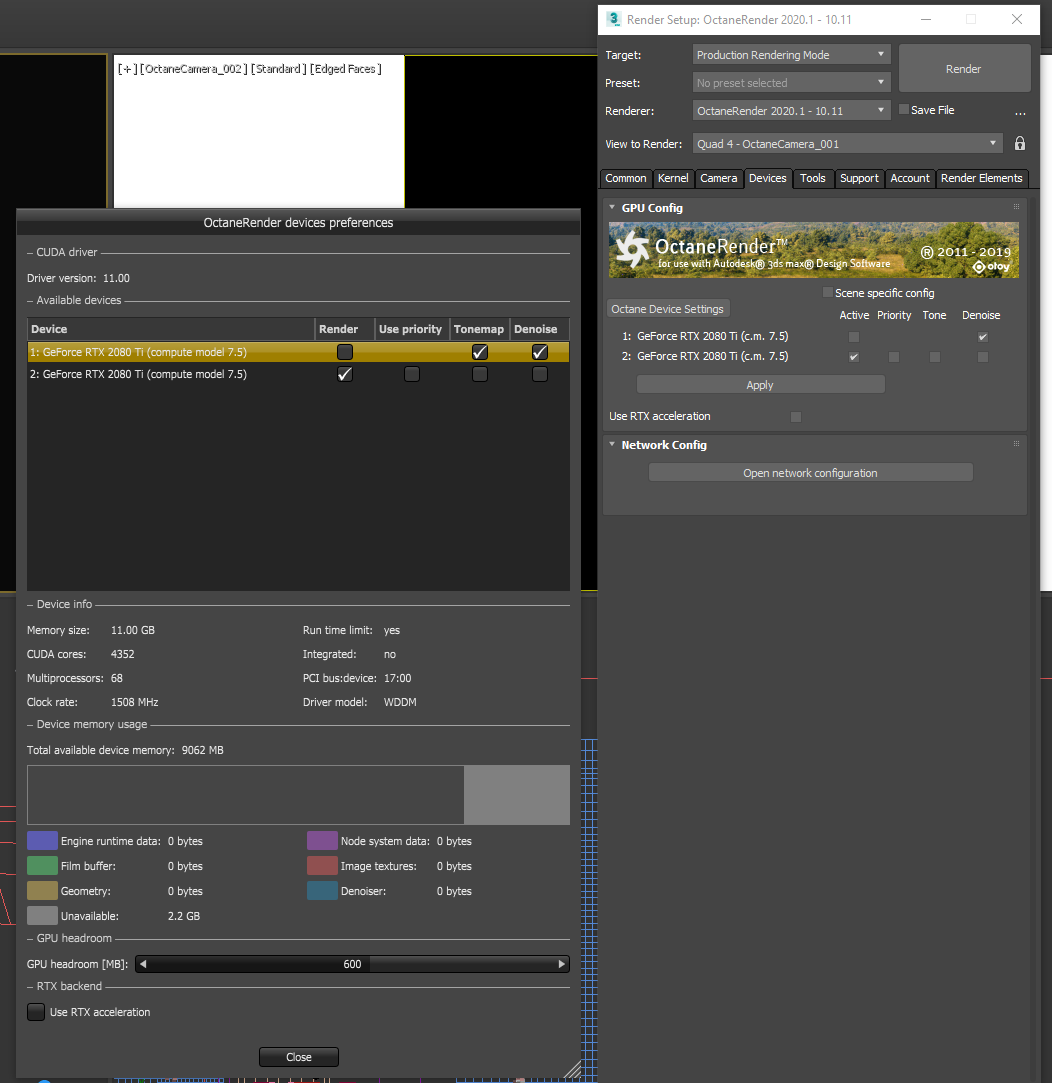This screenshot has width=1052, height=1083.
Task: Select device row 1: GeForce RTX 2080 Ti
Action: pyautogui.click(x=298, y=352)
